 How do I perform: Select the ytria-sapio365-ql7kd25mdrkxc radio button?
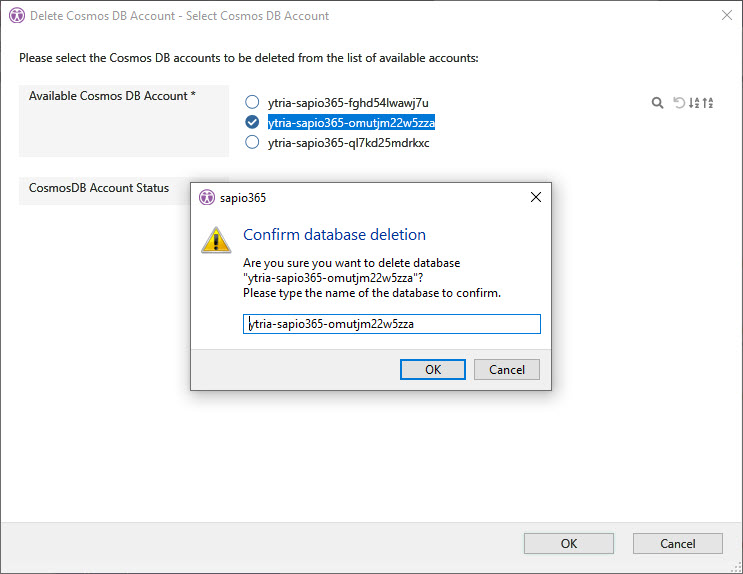(252, 142)
